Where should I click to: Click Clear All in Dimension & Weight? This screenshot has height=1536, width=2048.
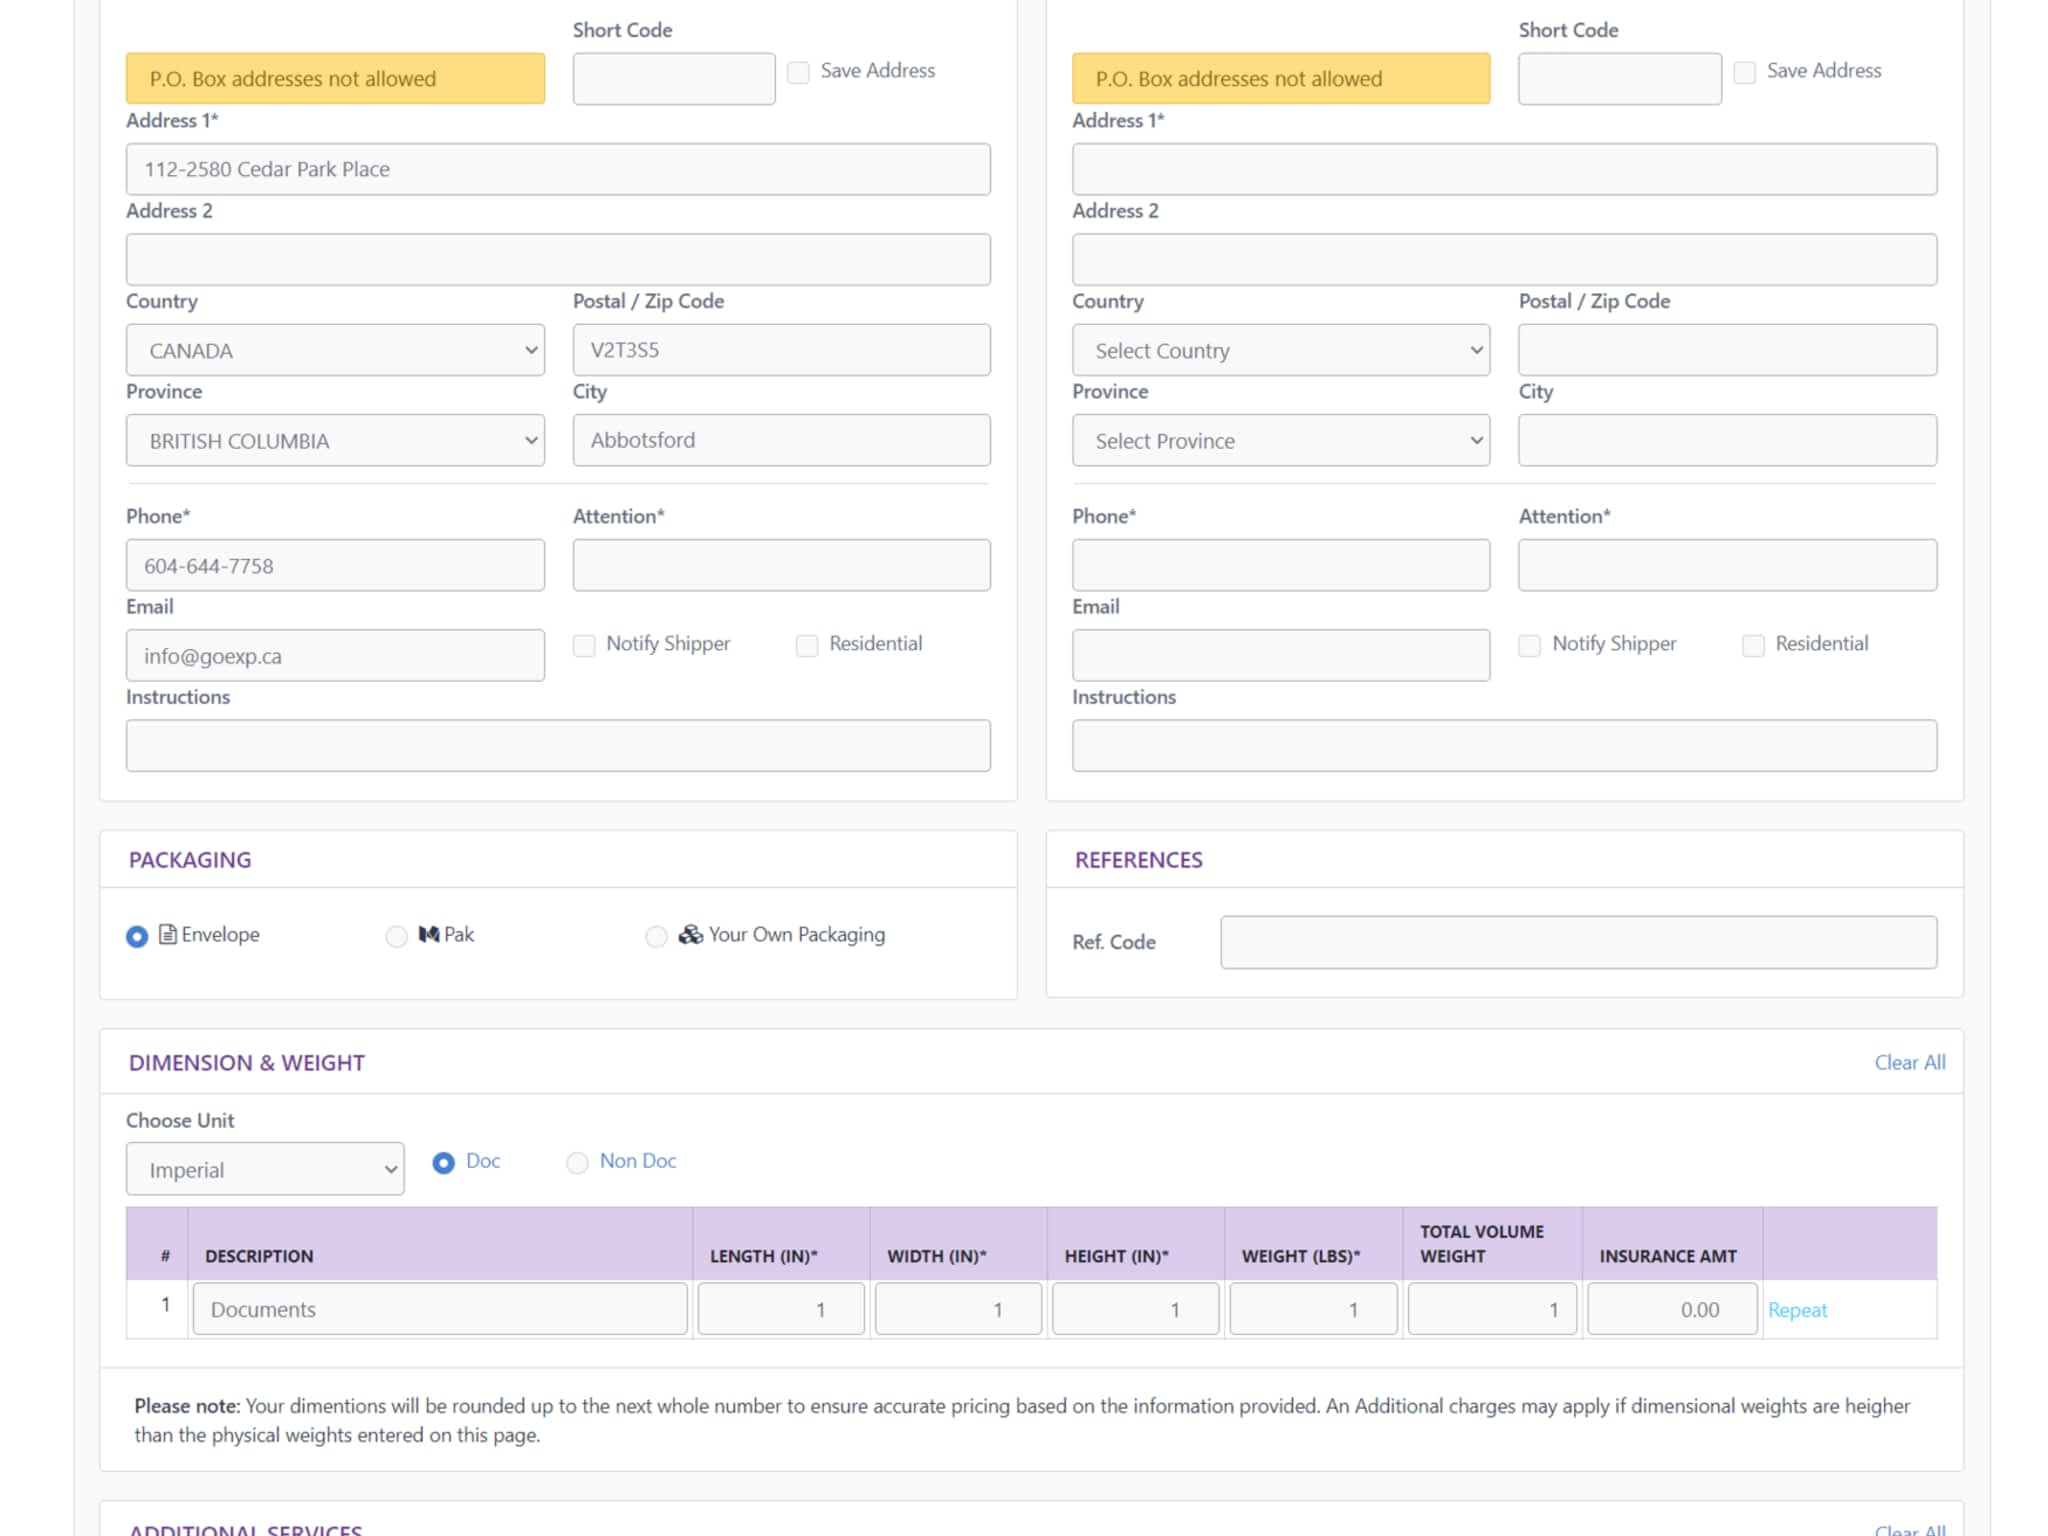tap(1909, 1062)
